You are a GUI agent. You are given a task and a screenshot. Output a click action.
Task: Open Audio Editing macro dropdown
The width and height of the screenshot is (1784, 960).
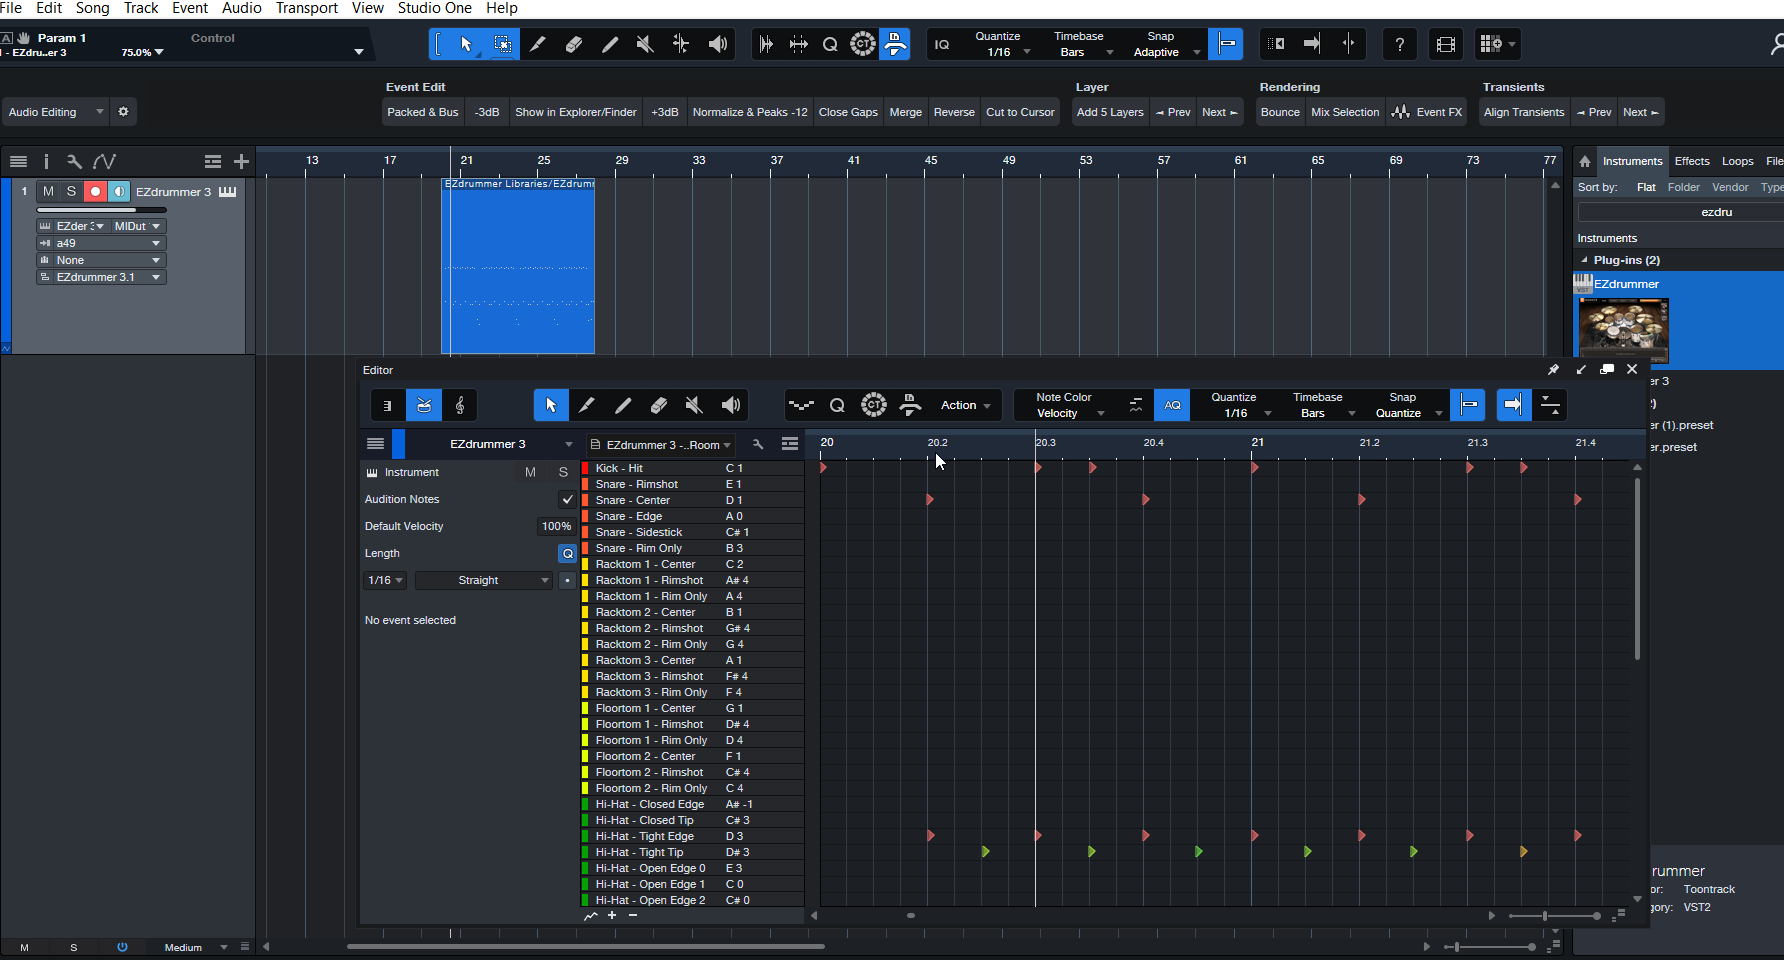55,112
